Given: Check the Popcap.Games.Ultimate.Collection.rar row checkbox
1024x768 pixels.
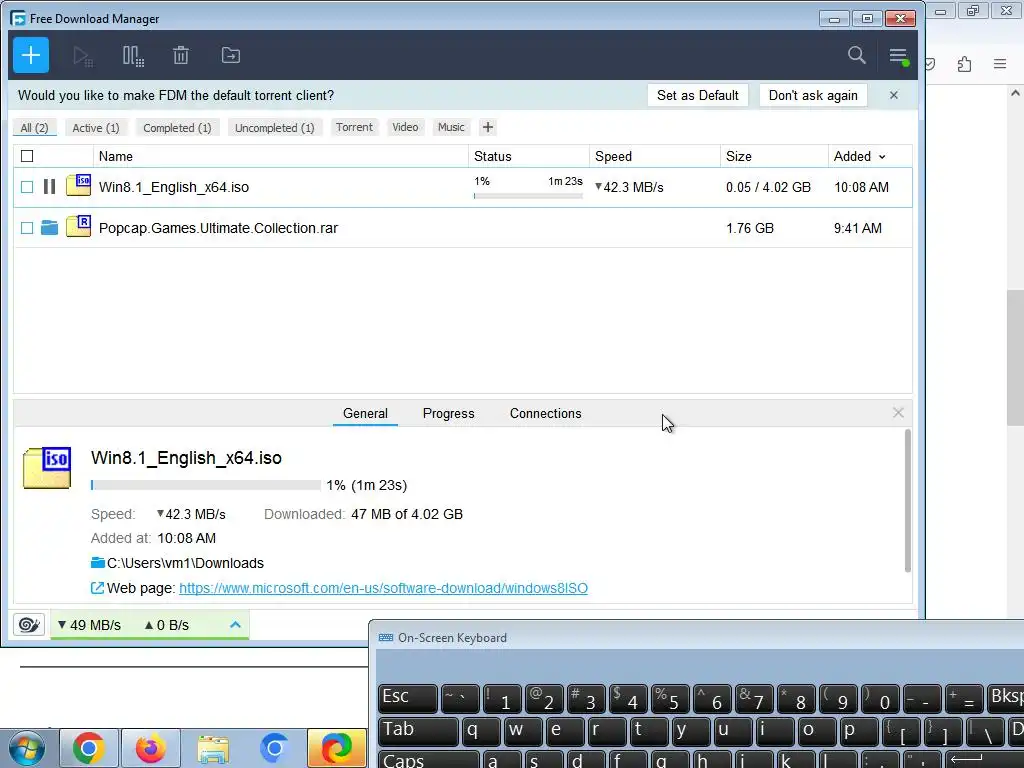Looking at the screenshot, I should (27, 228).
